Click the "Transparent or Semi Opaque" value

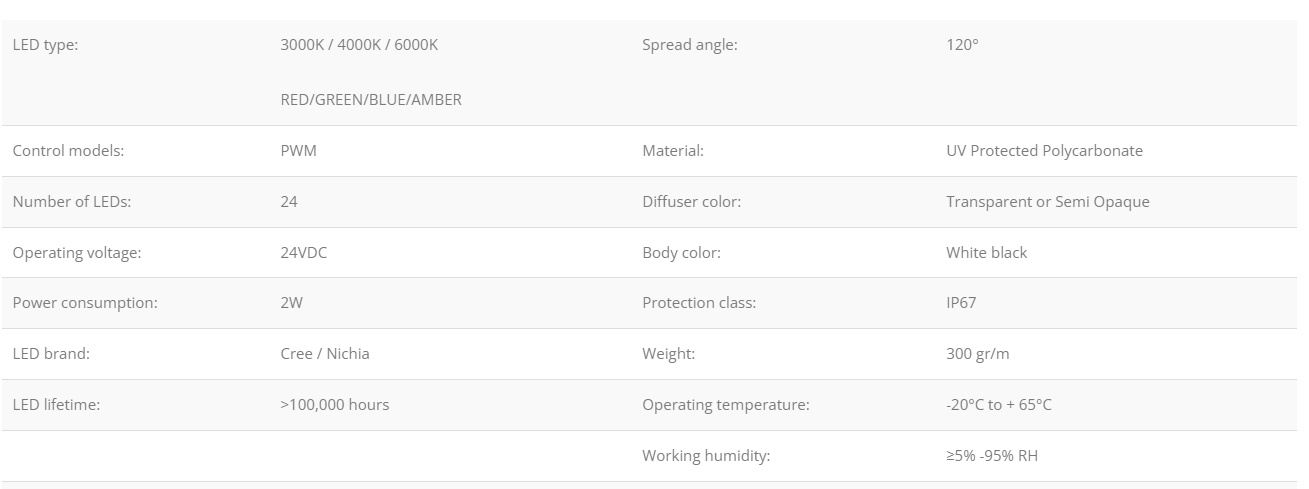point(1048,202)
